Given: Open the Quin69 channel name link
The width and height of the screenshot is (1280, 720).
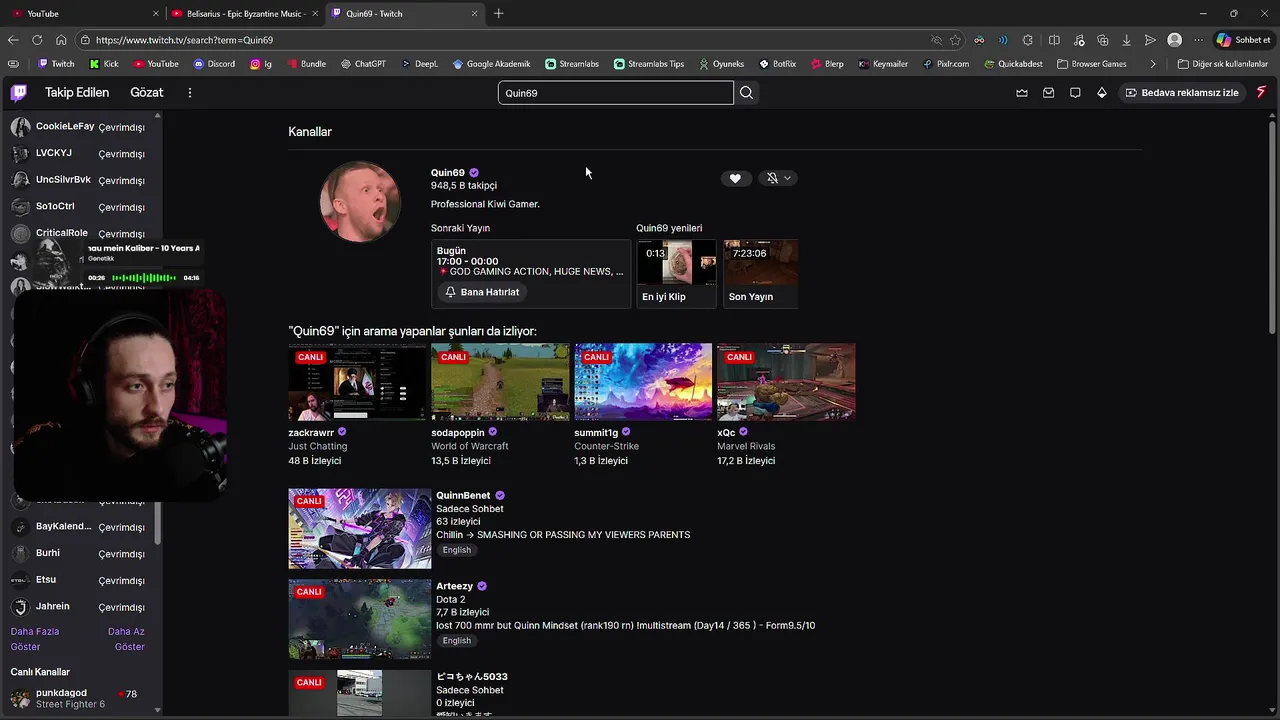Looking at the screenshot, I should click(448, 173).
